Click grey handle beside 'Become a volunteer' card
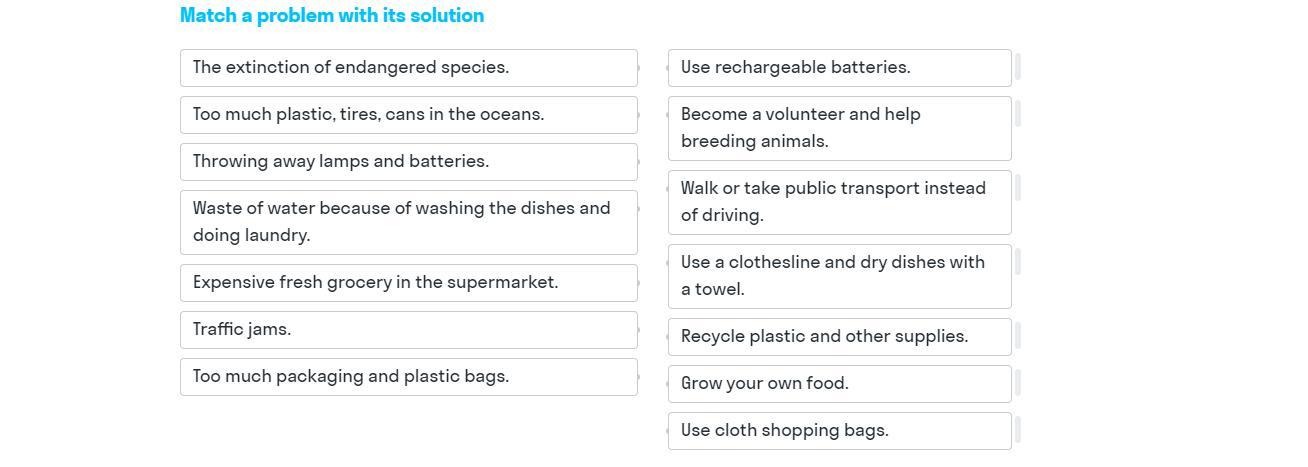The width and height of the screenshot is (1308, 467). coord(1018,113)
